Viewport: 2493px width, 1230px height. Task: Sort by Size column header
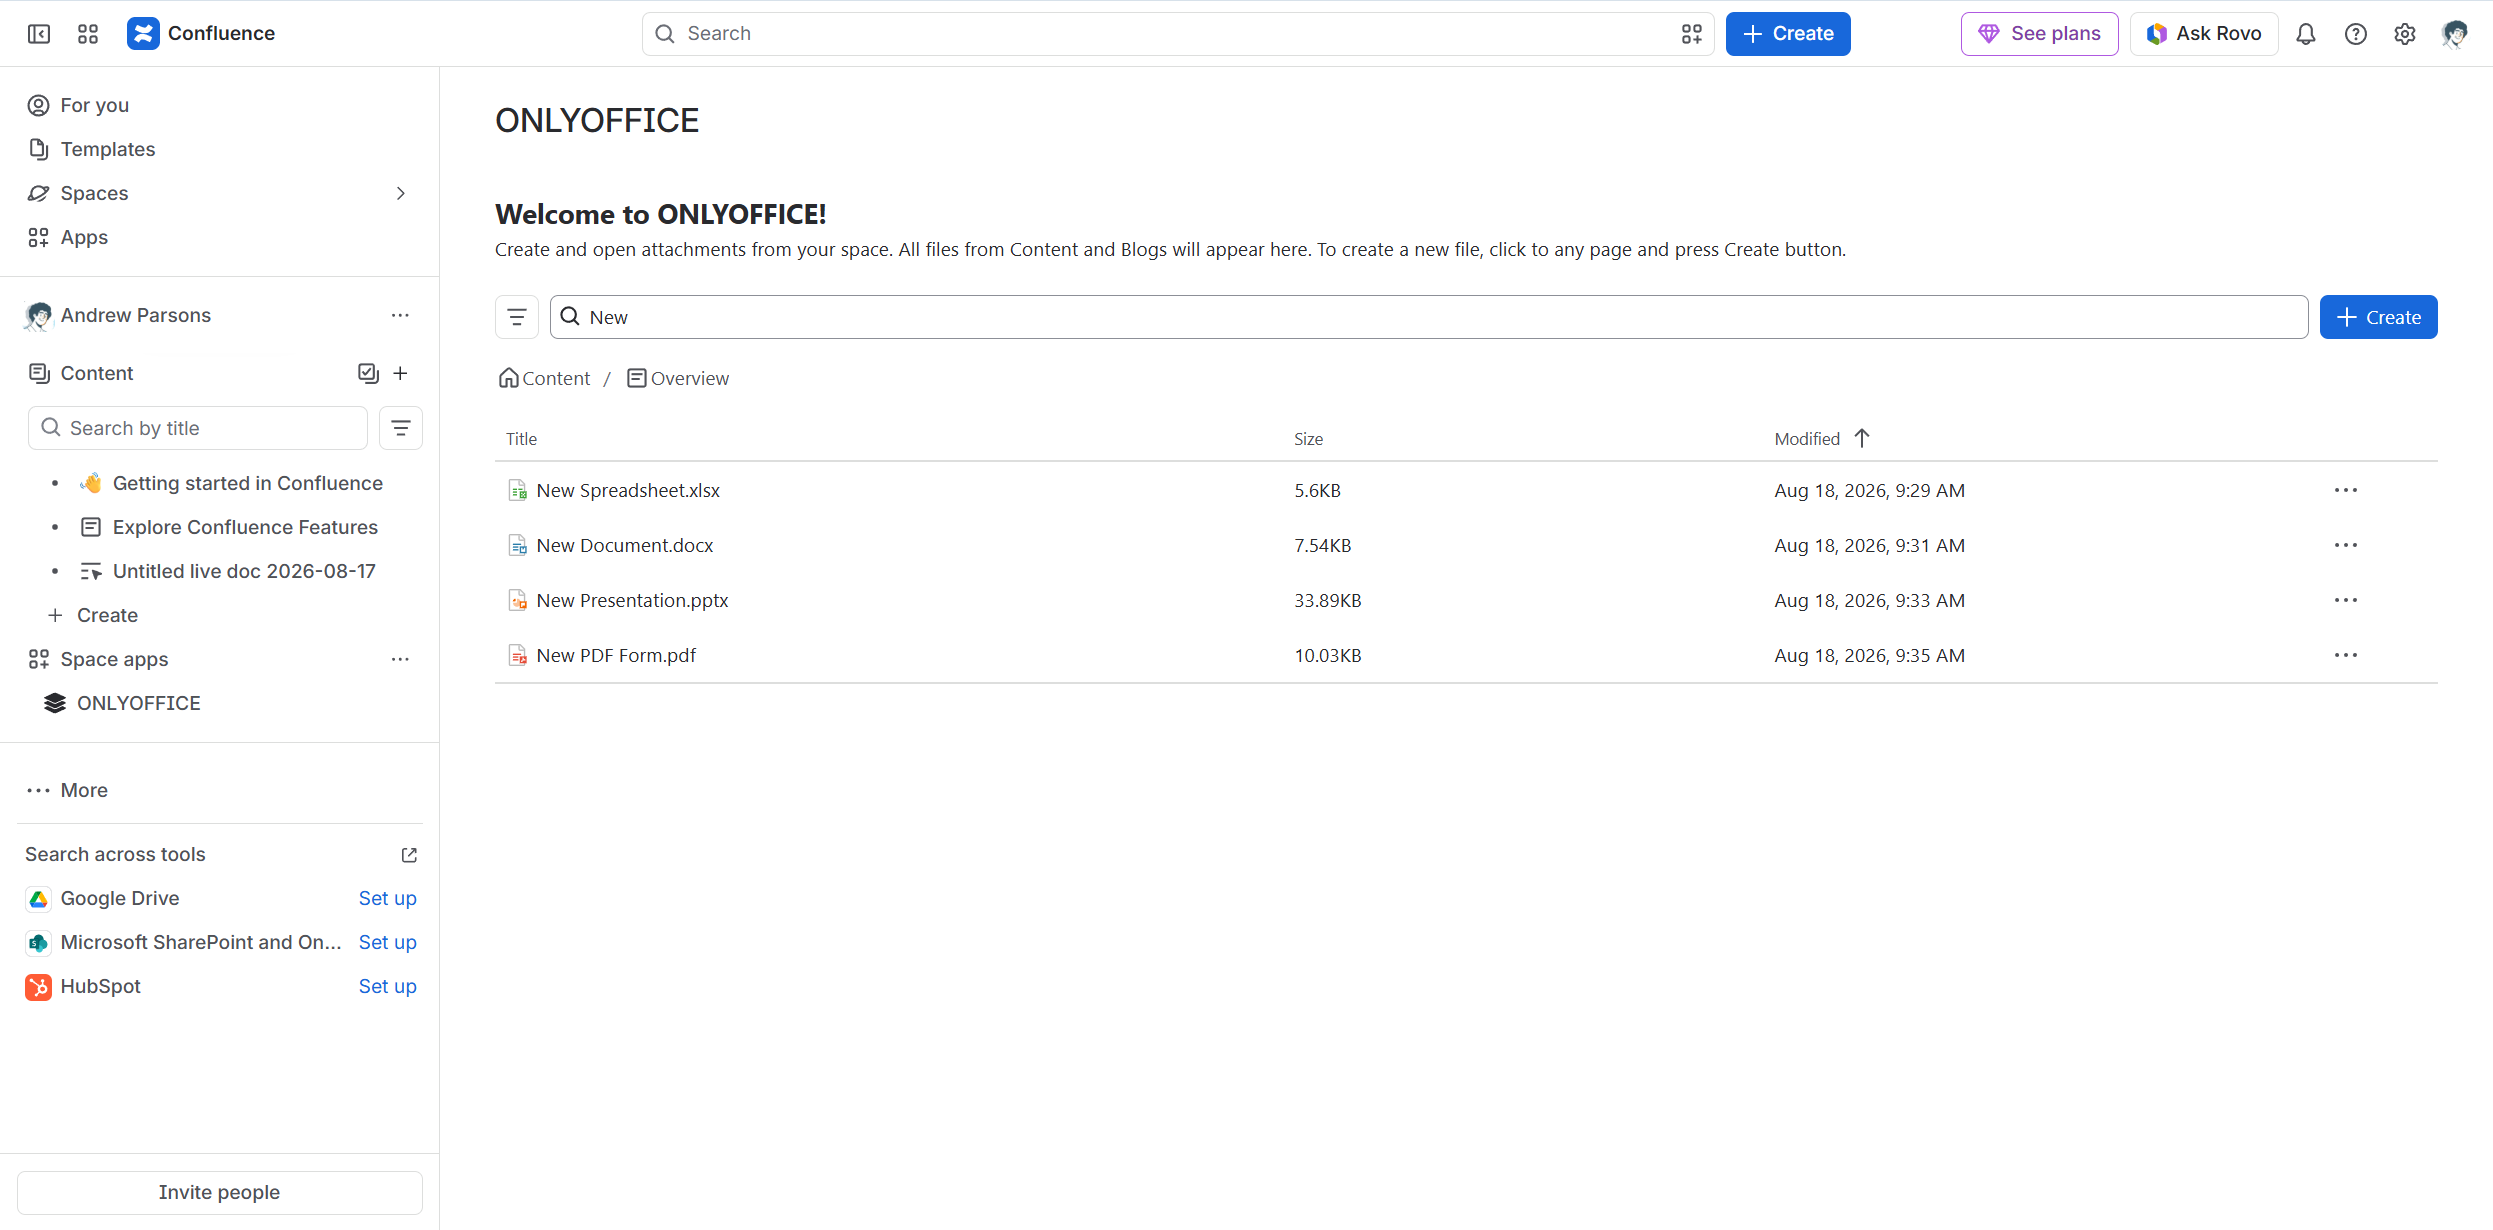coord(1308,439)
